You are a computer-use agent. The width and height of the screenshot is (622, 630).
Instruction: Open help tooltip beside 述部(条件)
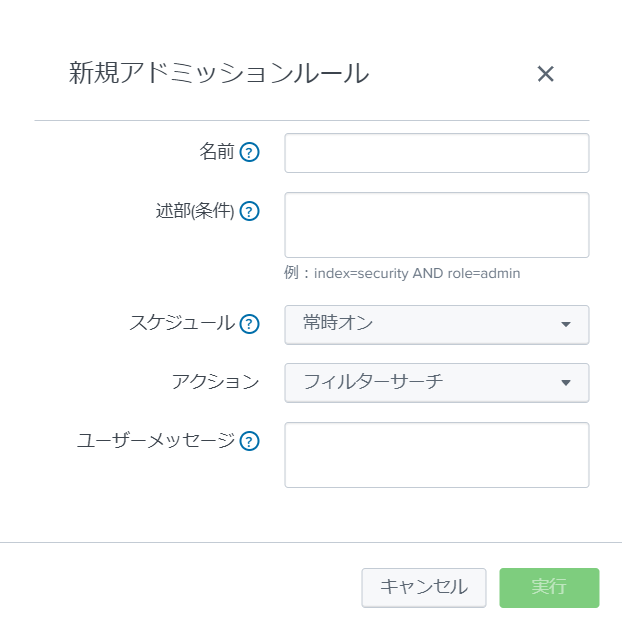click(250, 212)
